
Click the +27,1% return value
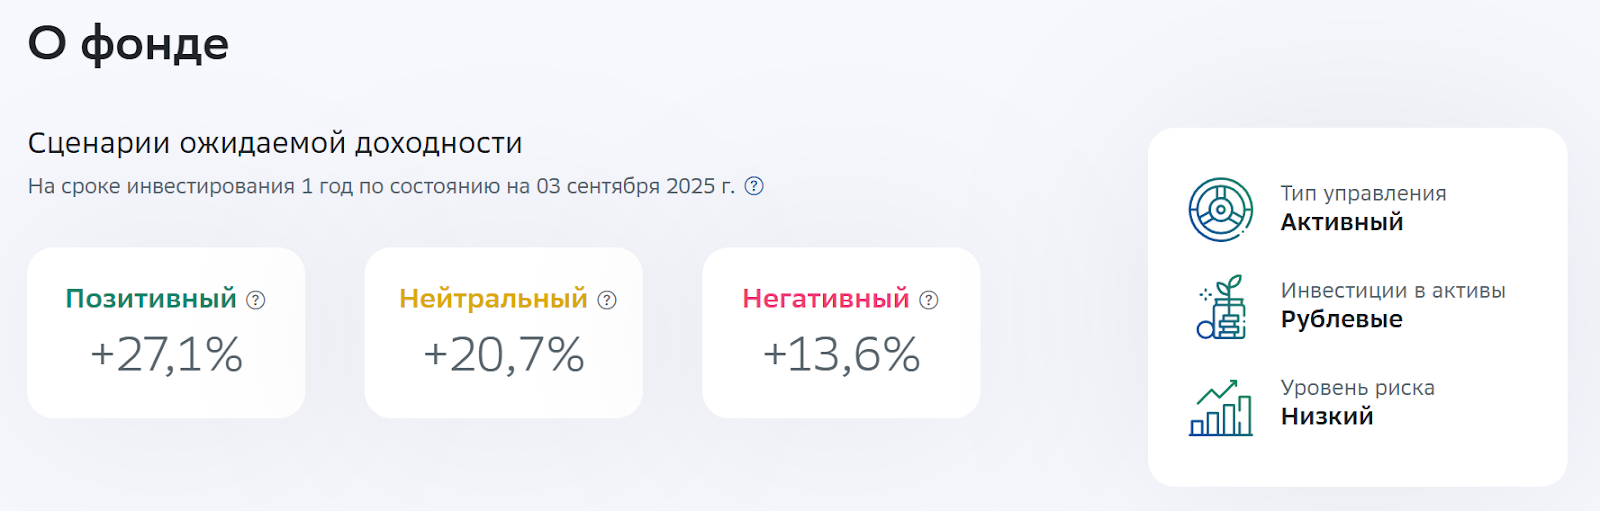[x=166, y=355]
